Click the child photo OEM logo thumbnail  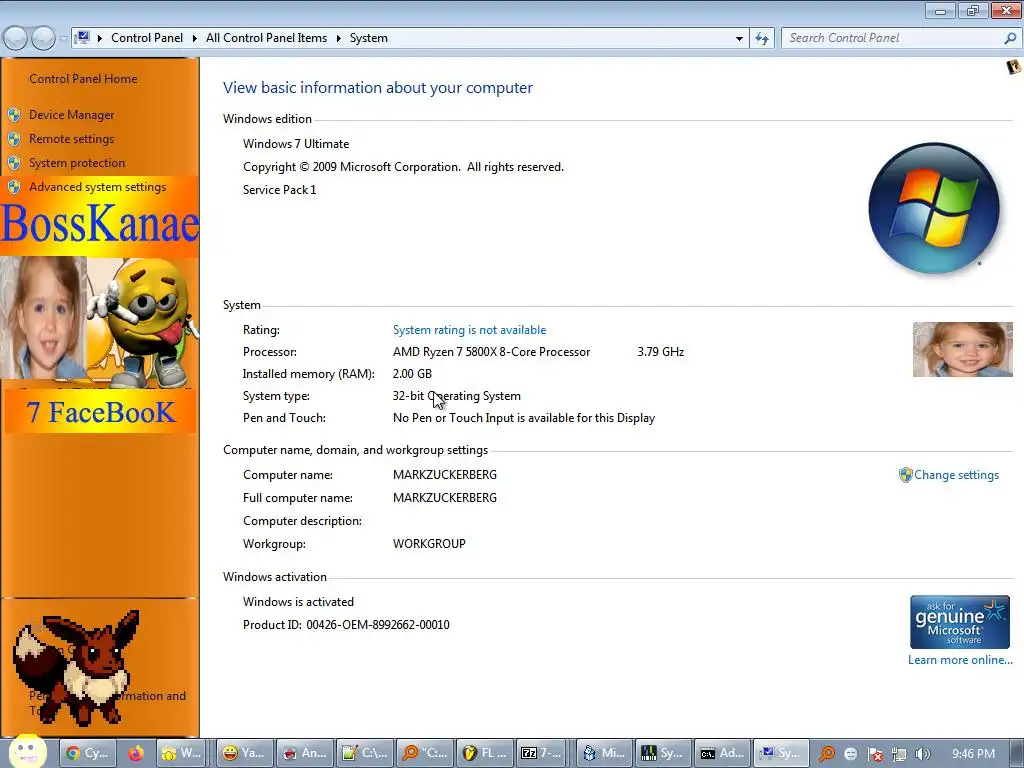point(963,349)
